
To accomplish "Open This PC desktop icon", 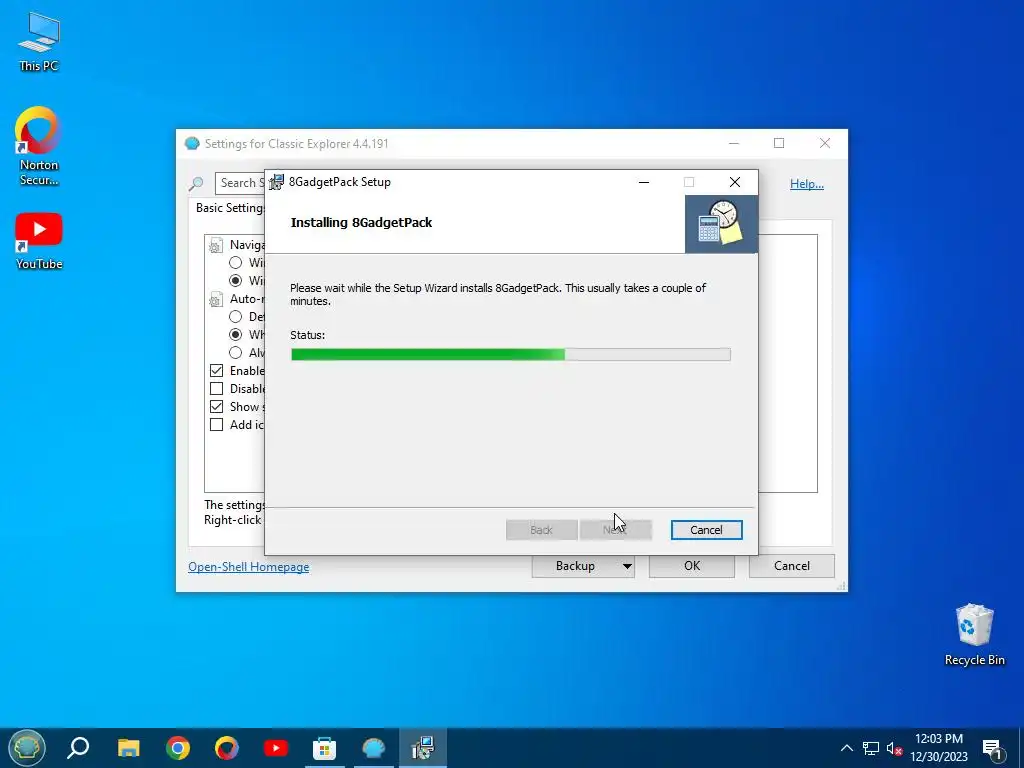I will coord(39,41).
